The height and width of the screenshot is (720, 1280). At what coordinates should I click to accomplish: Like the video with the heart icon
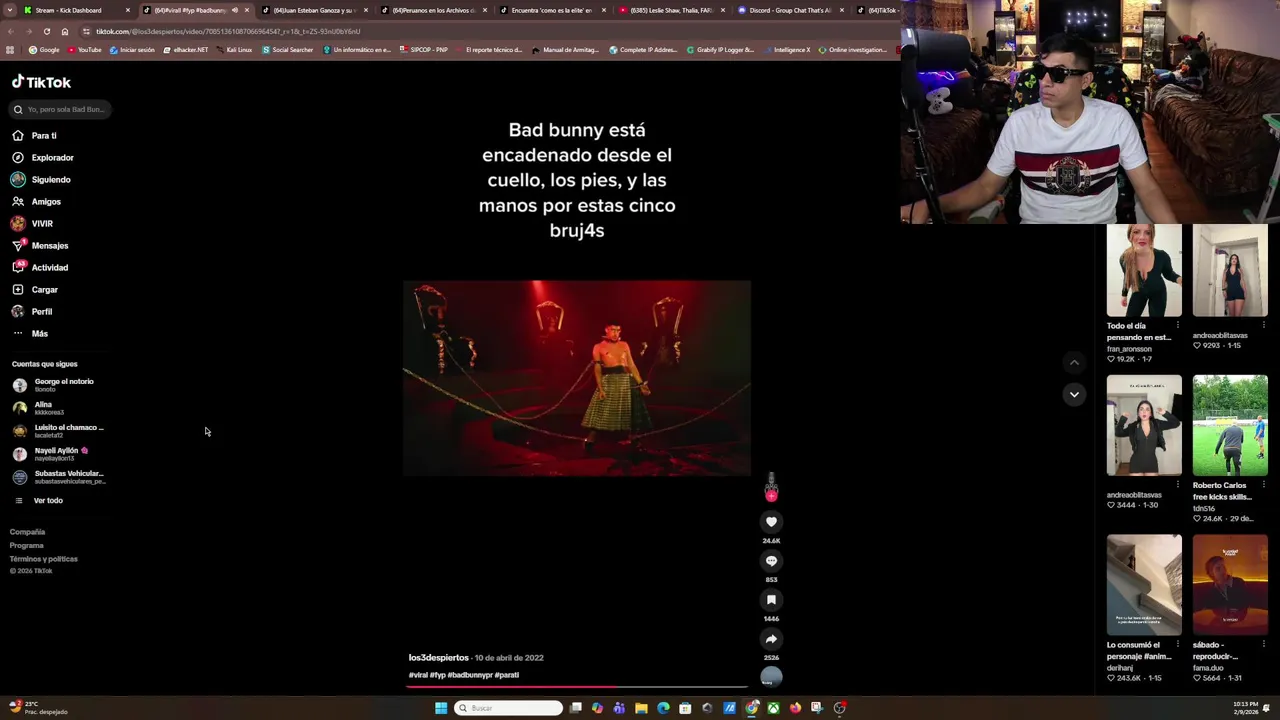click(771, 521)
